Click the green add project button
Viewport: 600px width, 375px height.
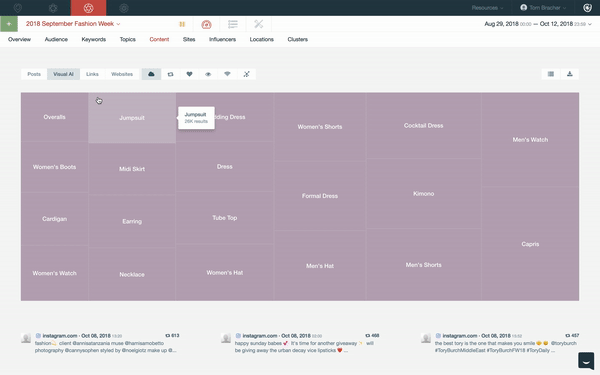pos(9,24)
